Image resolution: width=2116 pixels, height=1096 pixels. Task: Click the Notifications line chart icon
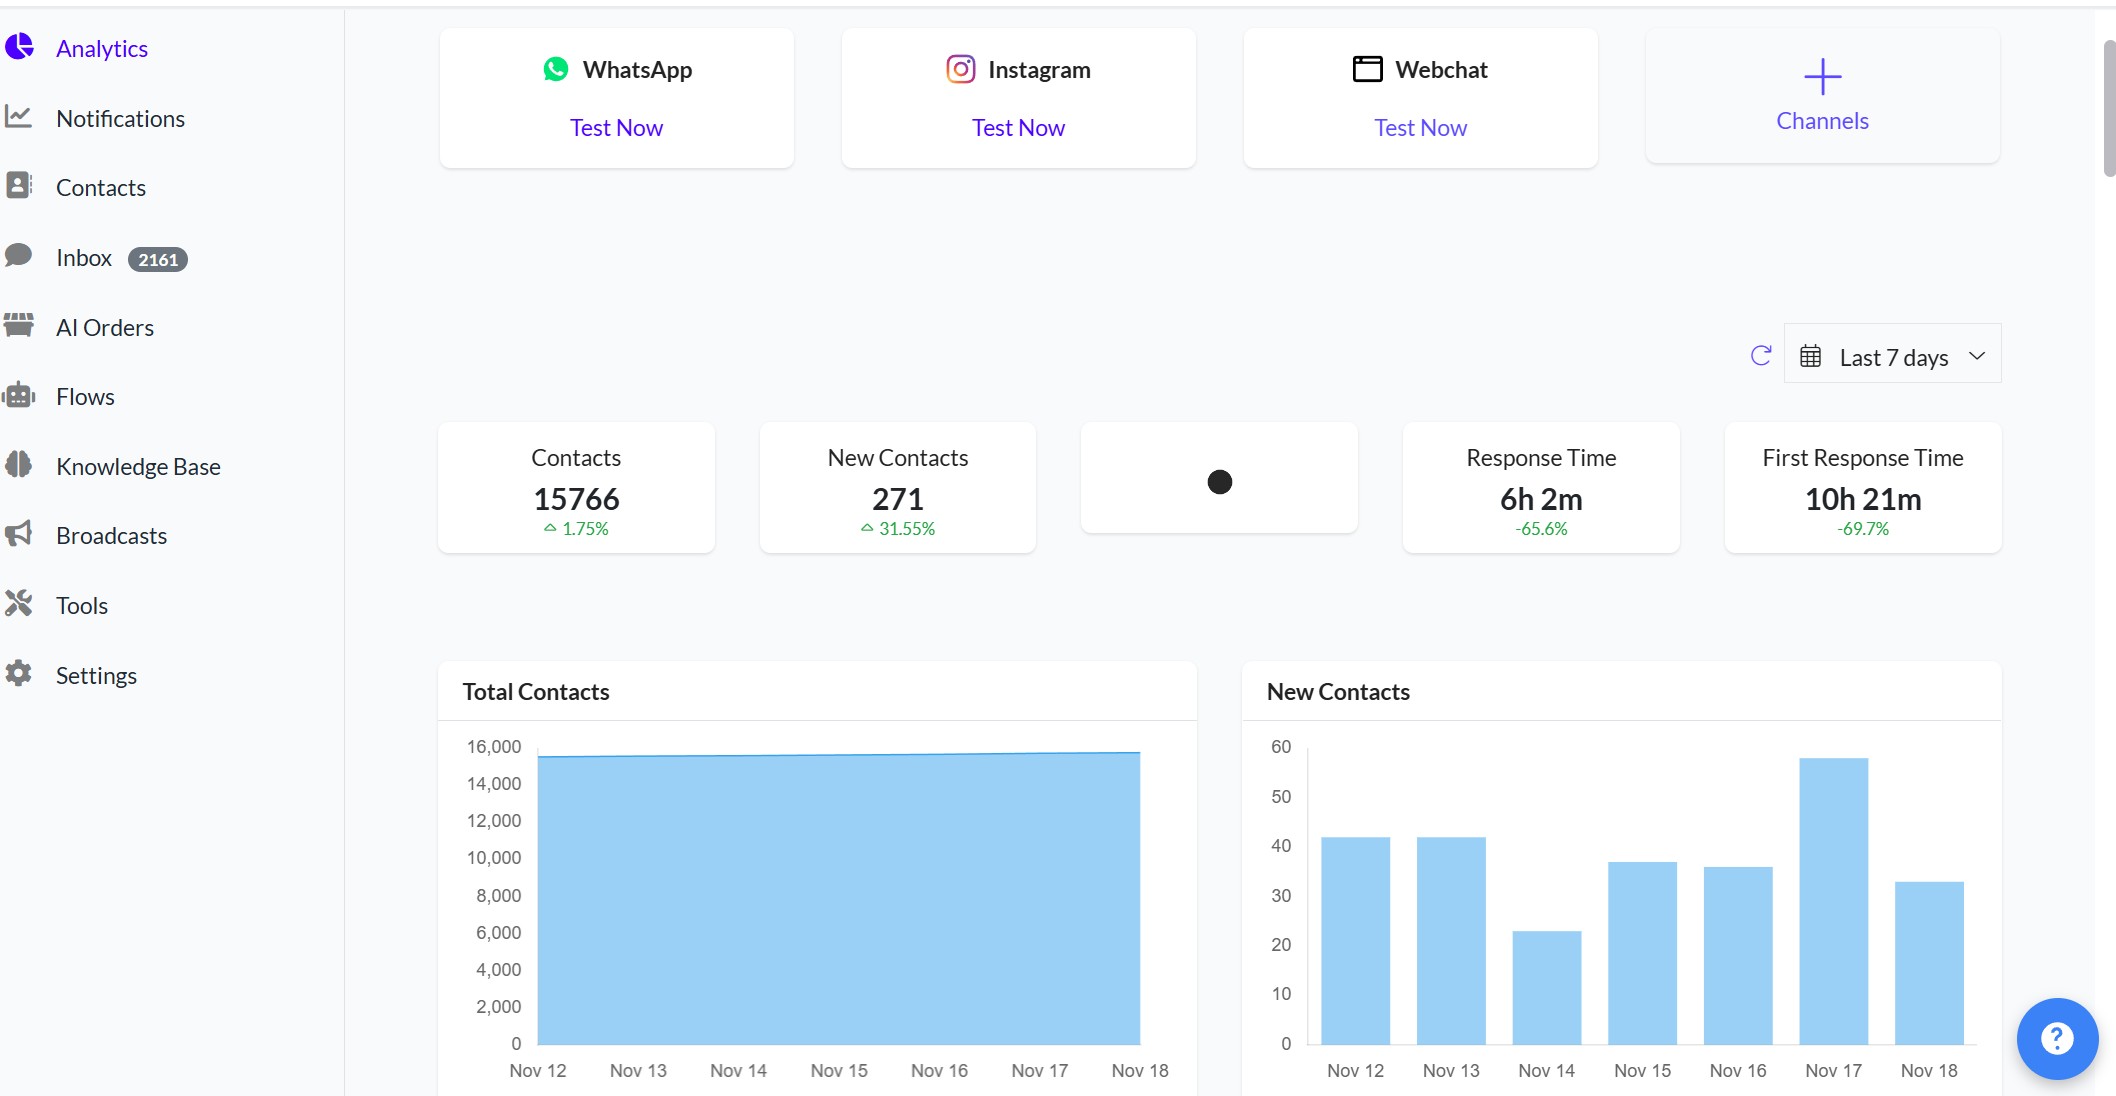pyautogui.click(x=19, y=117)
